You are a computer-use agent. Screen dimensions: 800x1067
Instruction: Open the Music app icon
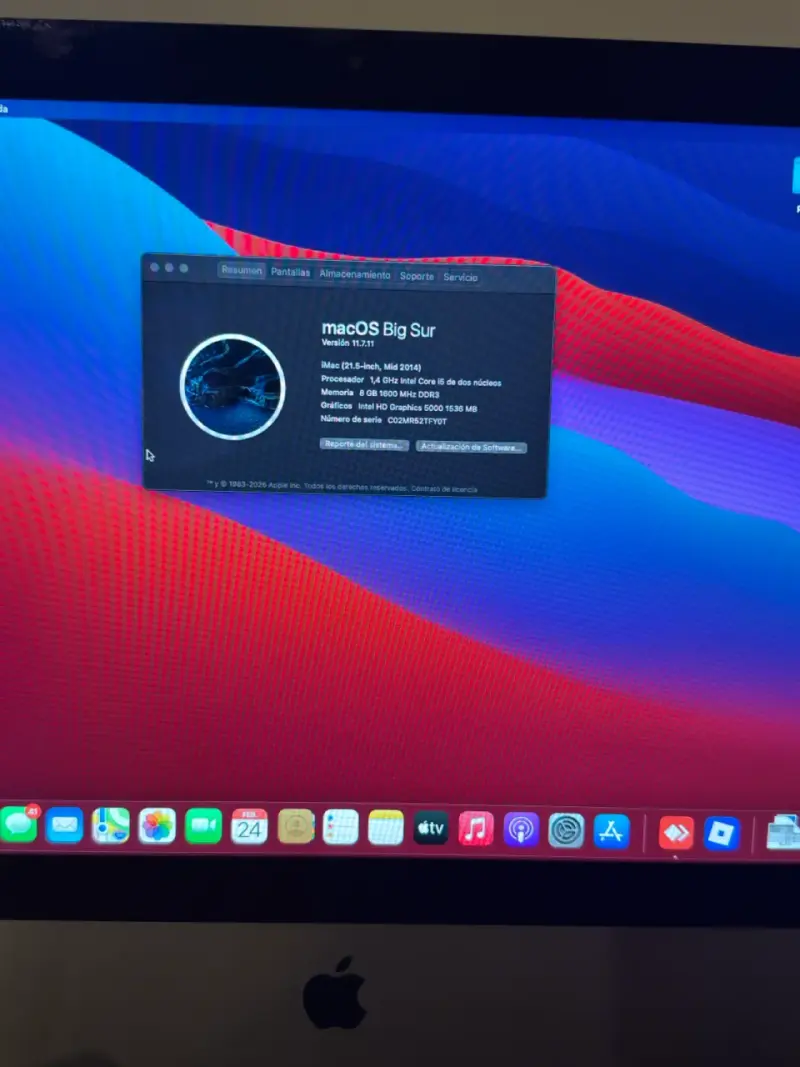coord(476,829)
